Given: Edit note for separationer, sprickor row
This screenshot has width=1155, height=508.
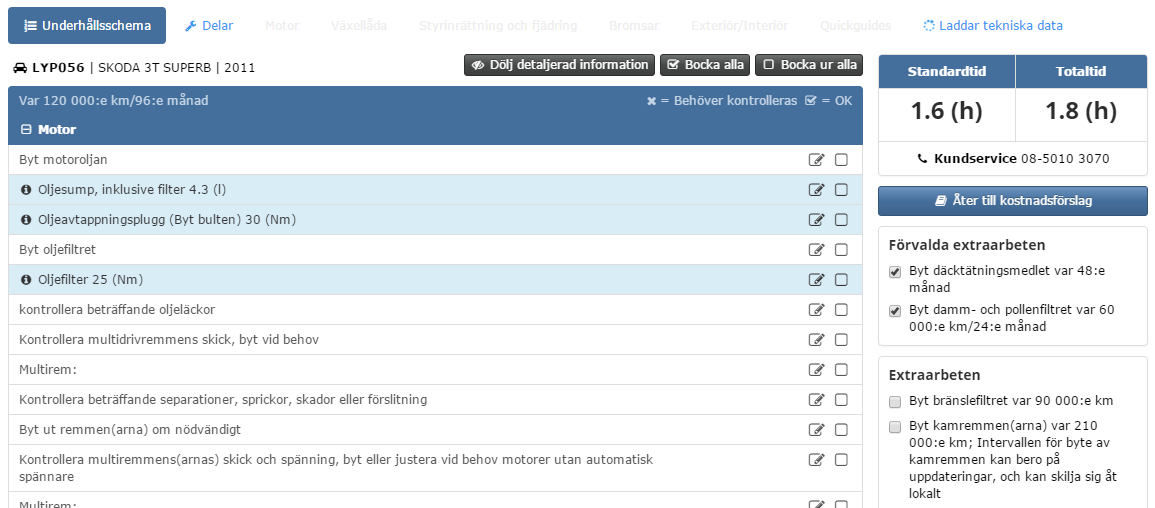Looking at the screenshot, I should [x=816, y=400].
